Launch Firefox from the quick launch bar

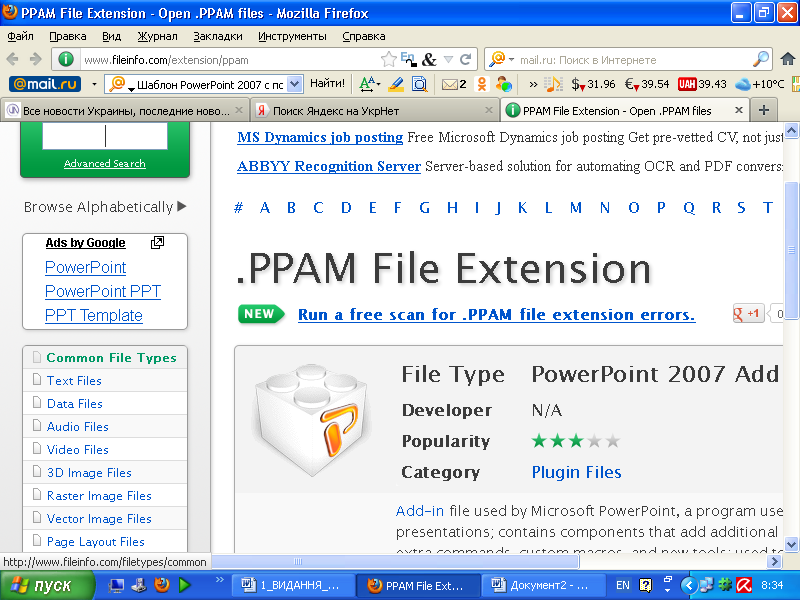pos(162,585)
